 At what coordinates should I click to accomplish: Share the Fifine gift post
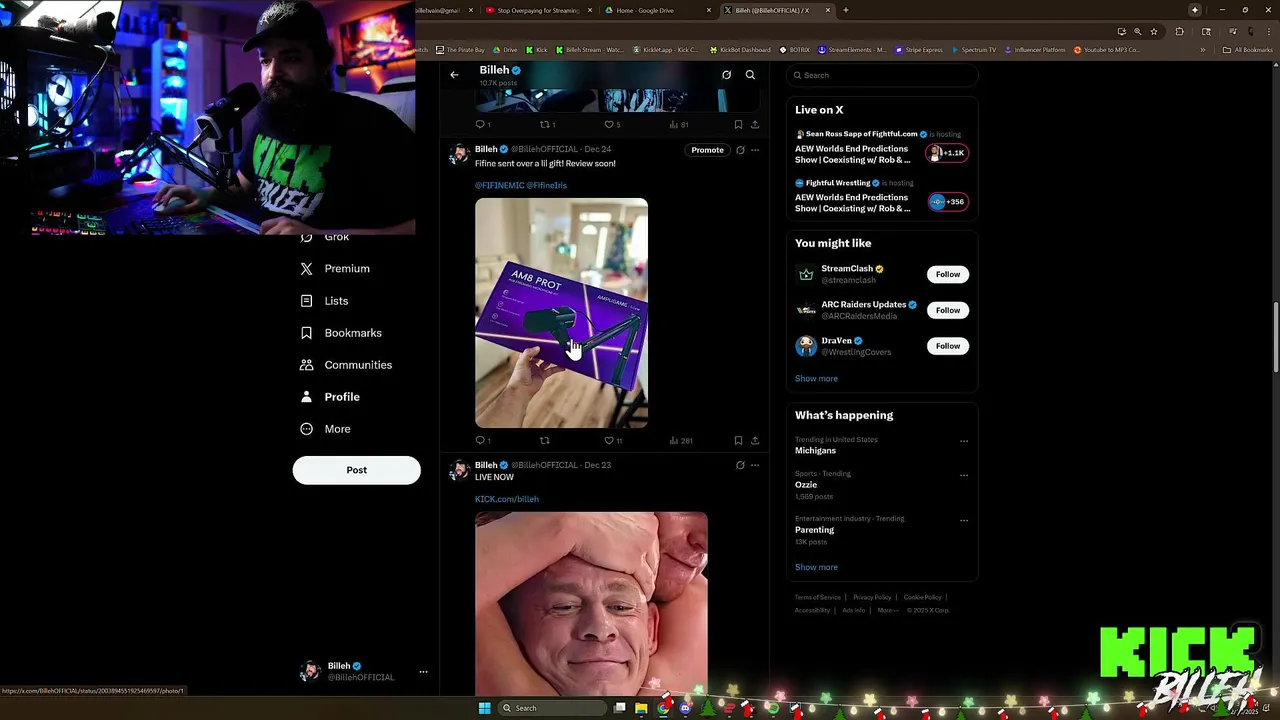(x=755, y=440)
